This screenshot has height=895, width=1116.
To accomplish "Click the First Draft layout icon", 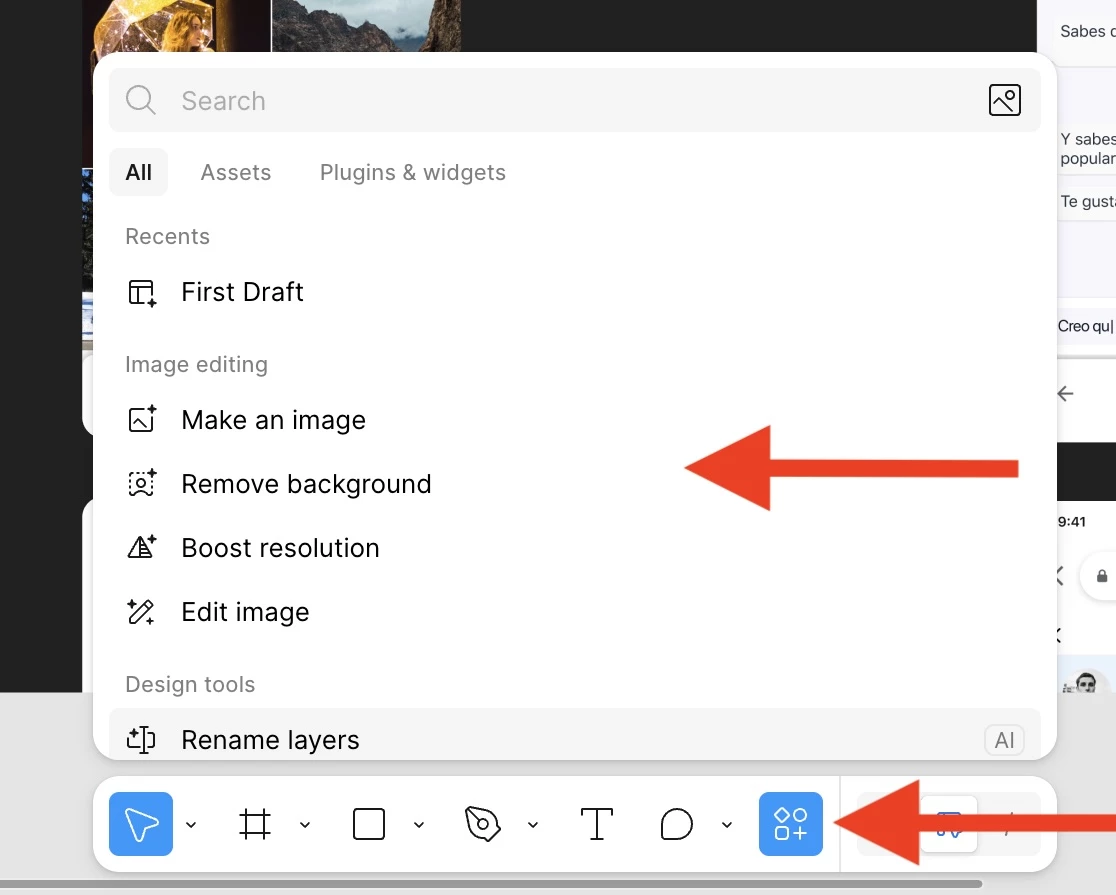I will click(142, 293).
